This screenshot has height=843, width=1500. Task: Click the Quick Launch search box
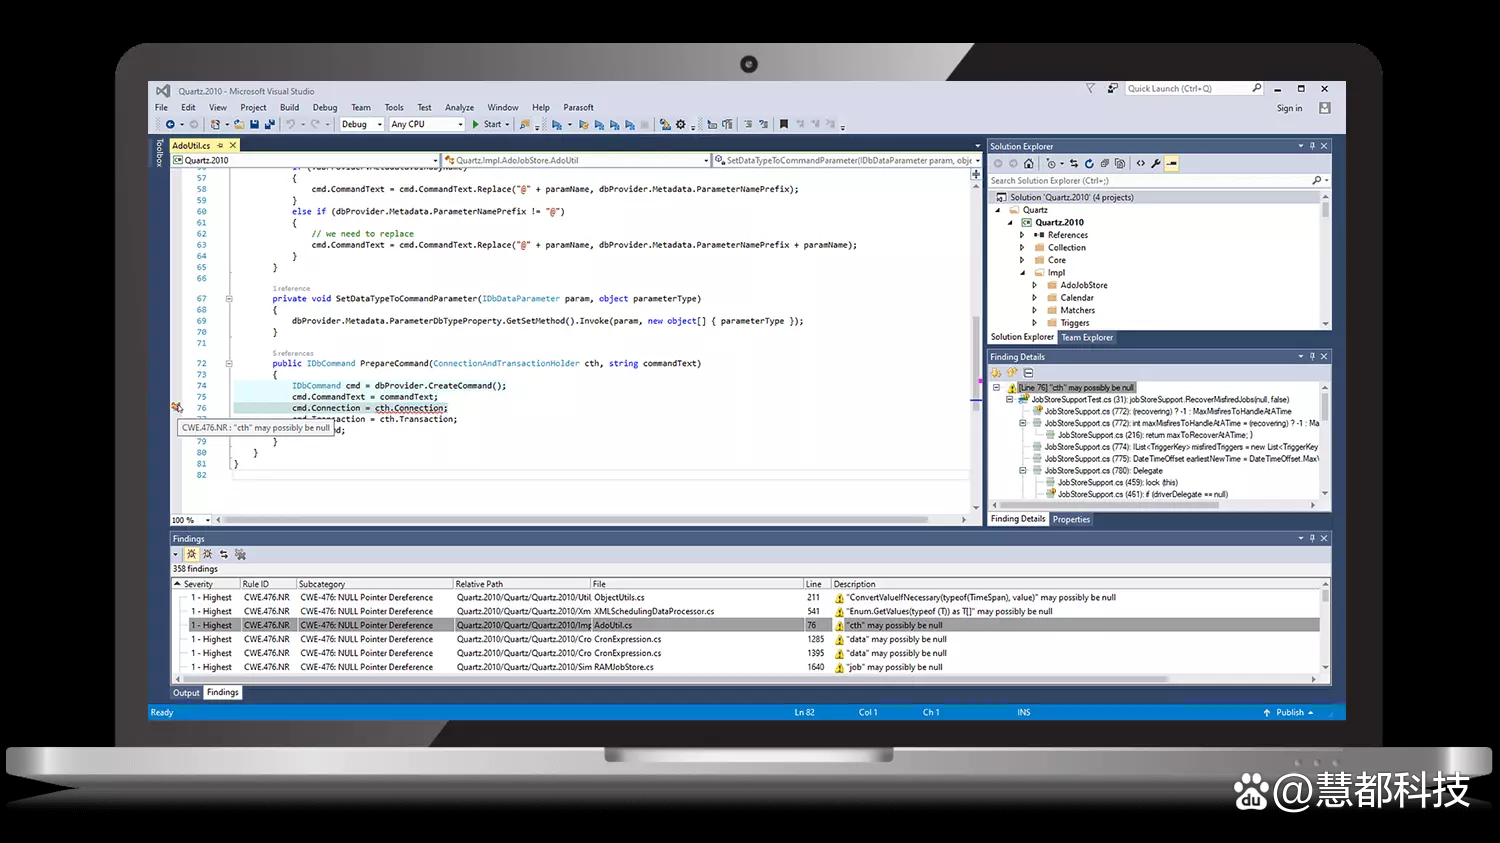[1187, 88]
